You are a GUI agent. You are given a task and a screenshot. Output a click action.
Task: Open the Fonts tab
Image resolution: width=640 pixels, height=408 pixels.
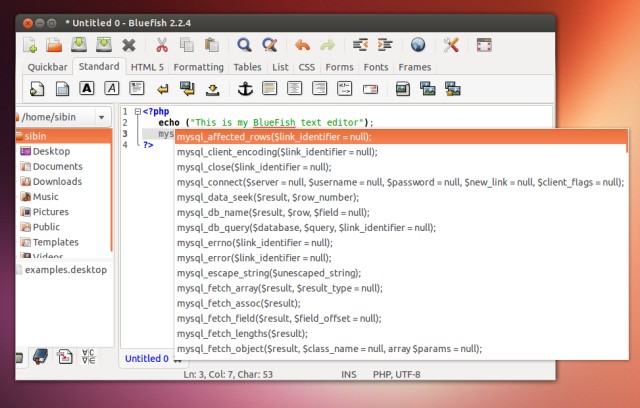coord(376,67)
